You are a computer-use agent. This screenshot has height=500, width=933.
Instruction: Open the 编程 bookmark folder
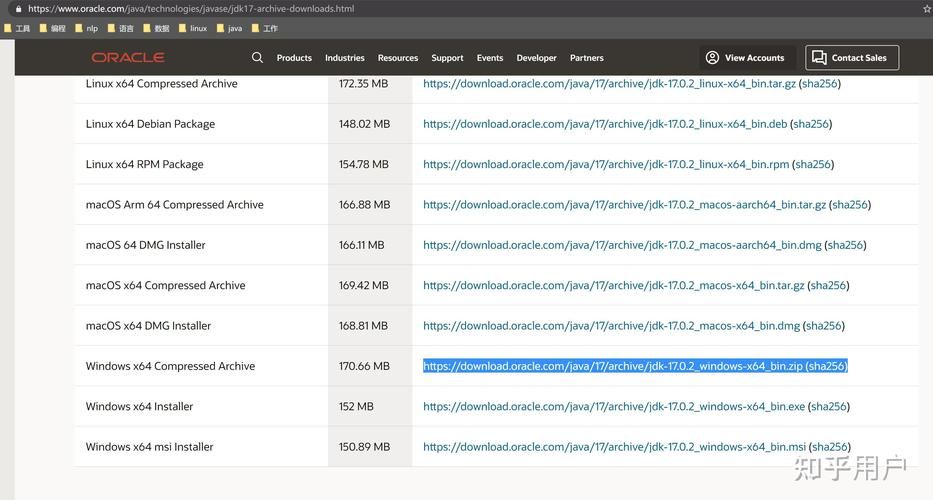click(x=52, y=28)
